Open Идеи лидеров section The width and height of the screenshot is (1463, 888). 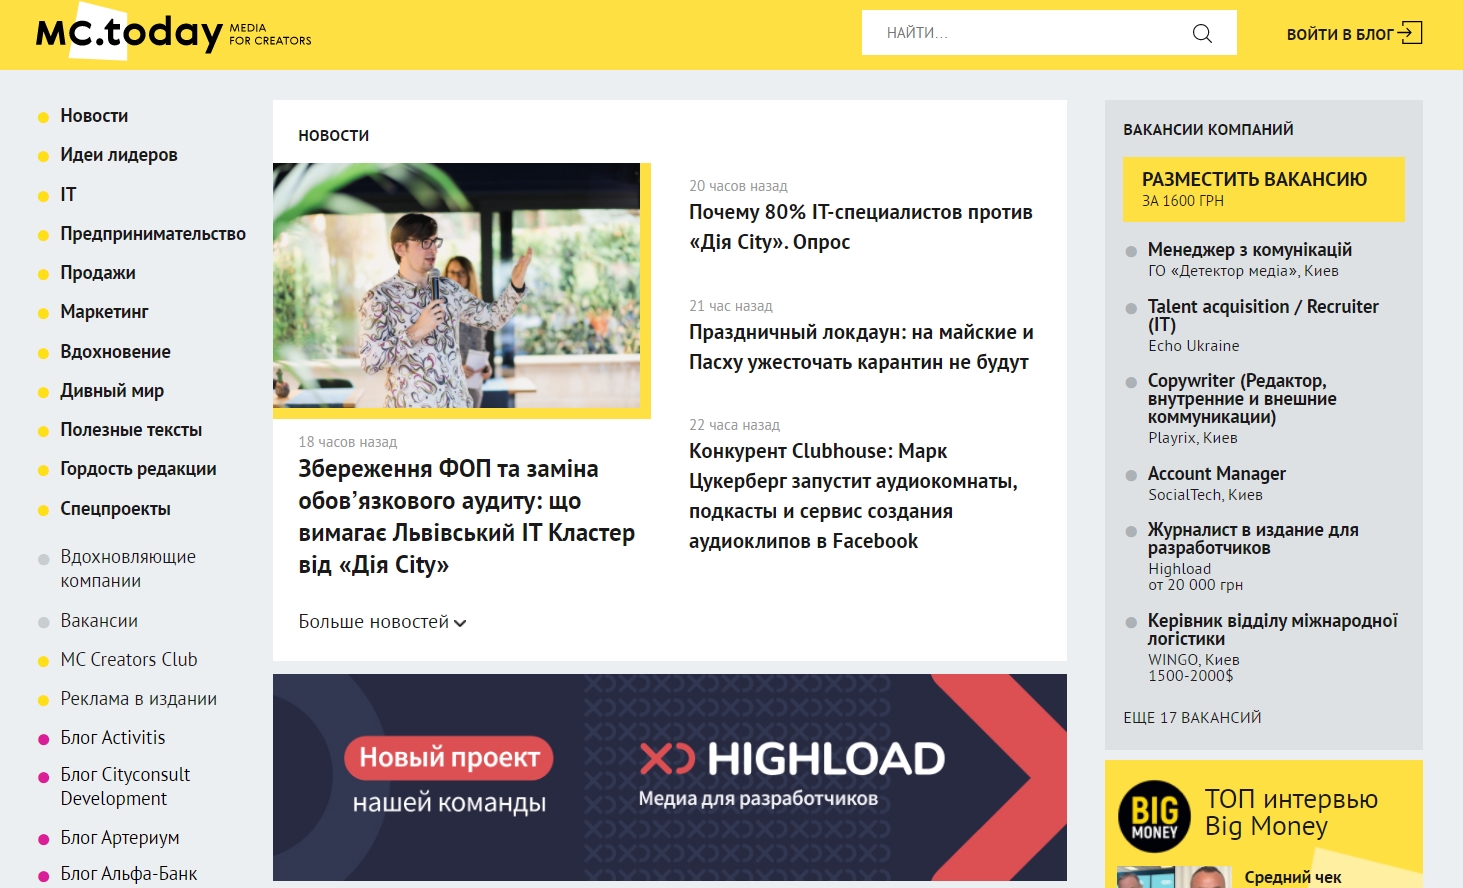119,155
